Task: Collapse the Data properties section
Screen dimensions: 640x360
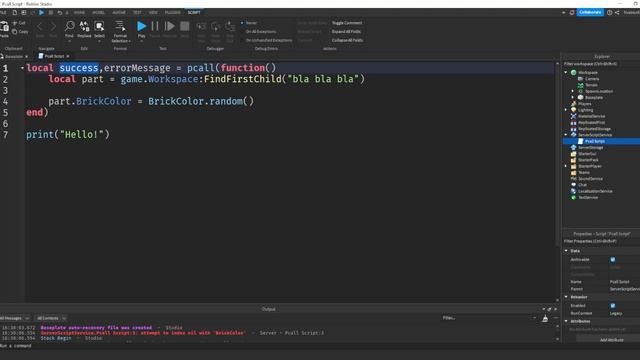Action: [x=566, y=251]
